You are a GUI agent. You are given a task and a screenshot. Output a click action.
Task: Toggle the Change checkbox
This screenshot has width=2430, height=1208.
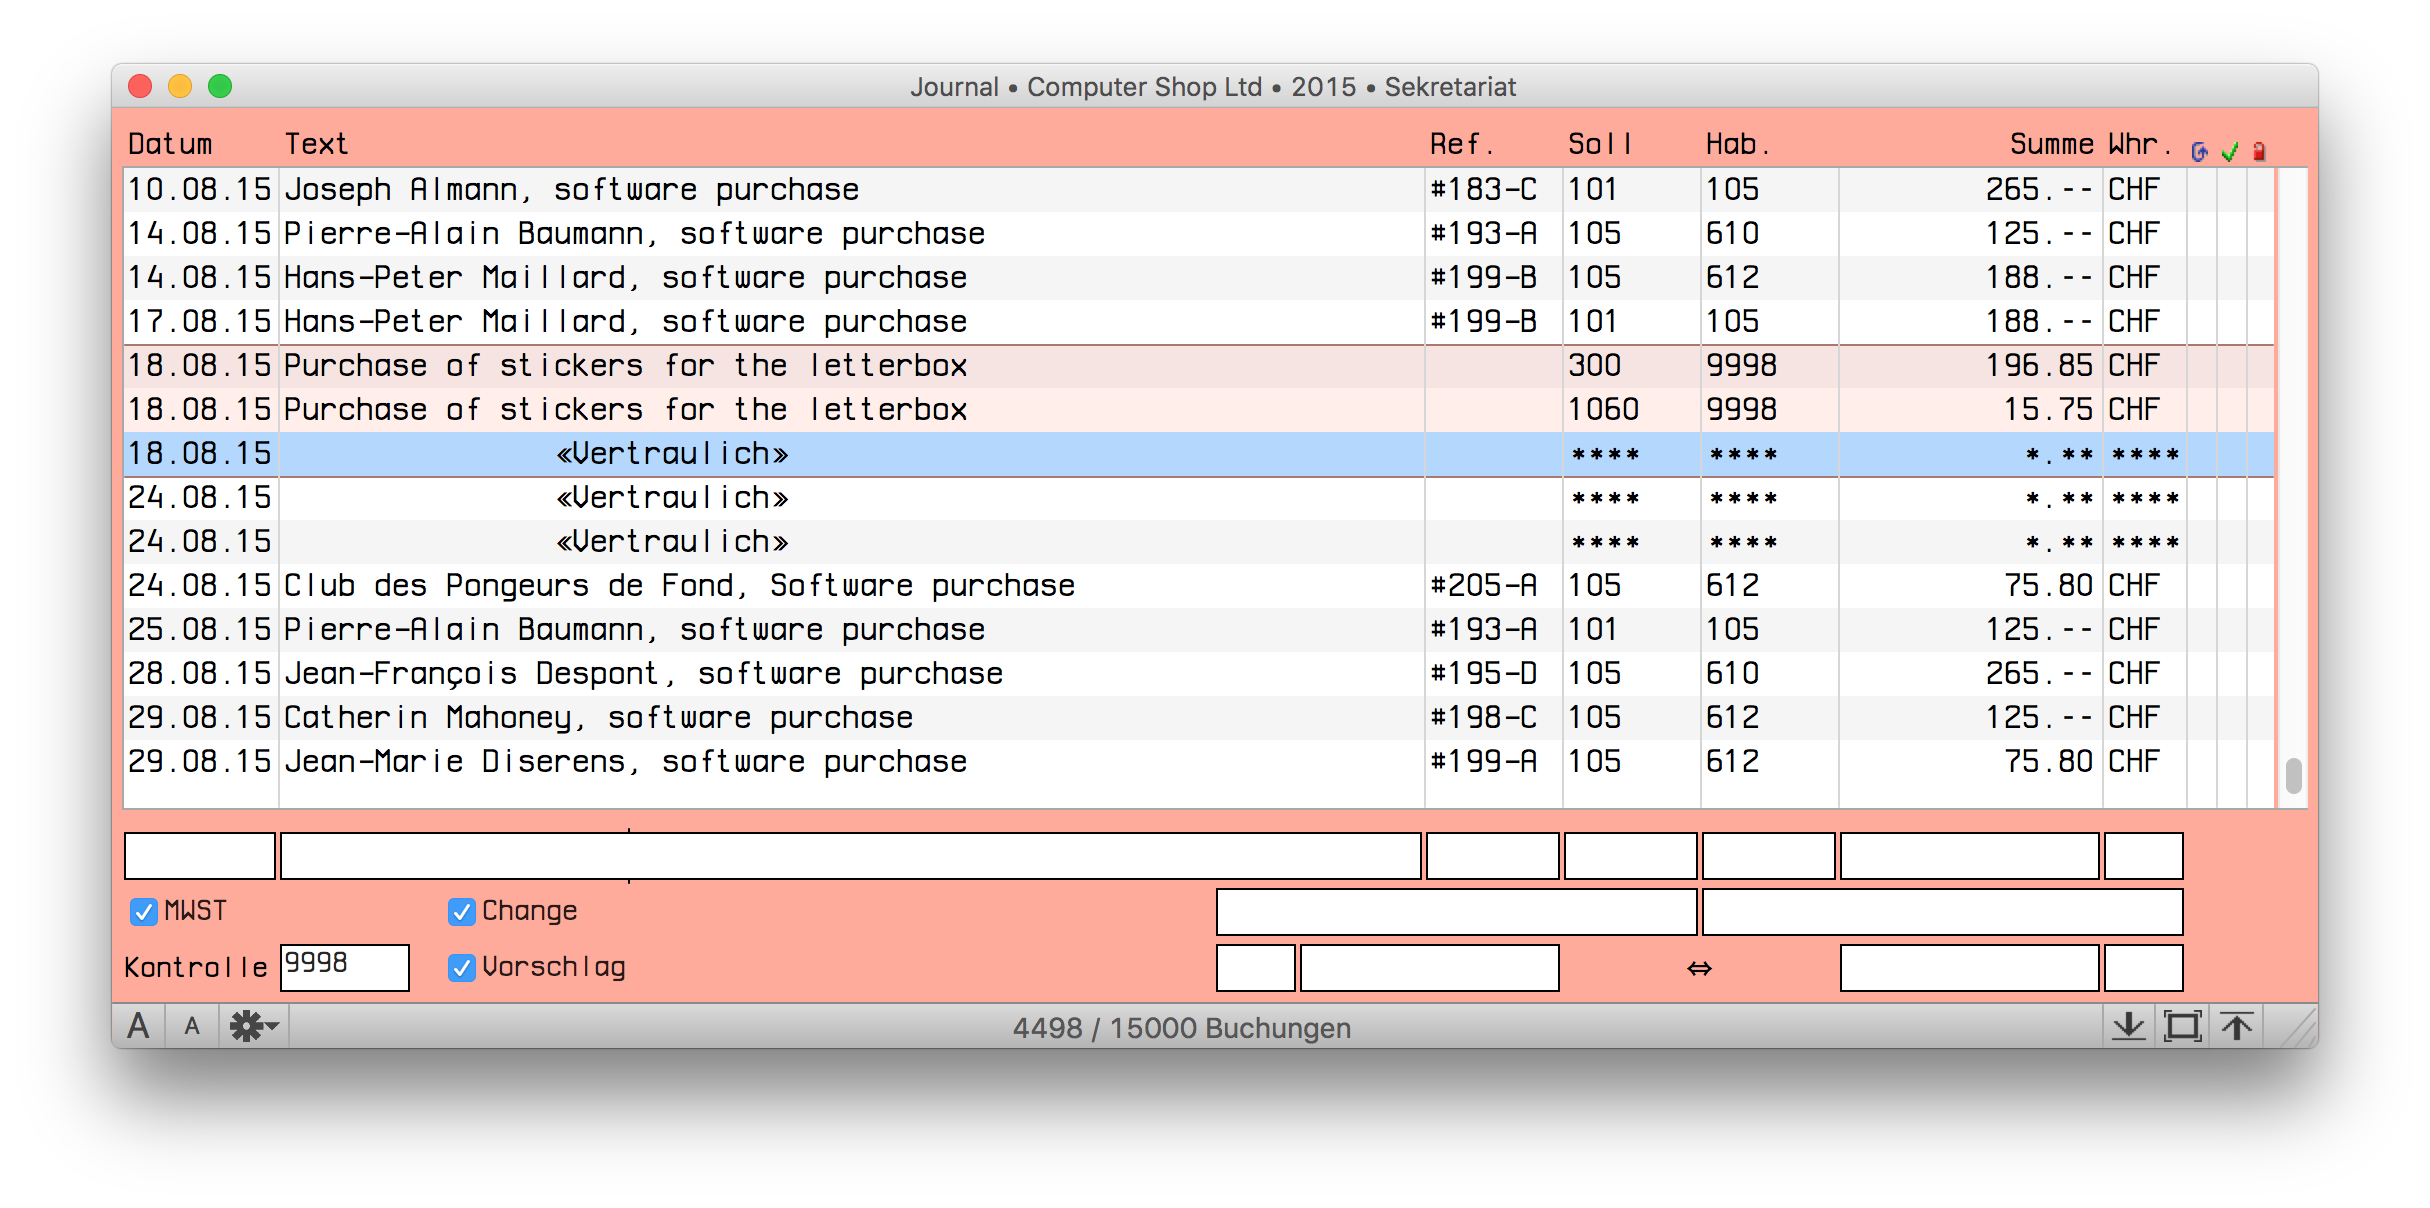461,911
